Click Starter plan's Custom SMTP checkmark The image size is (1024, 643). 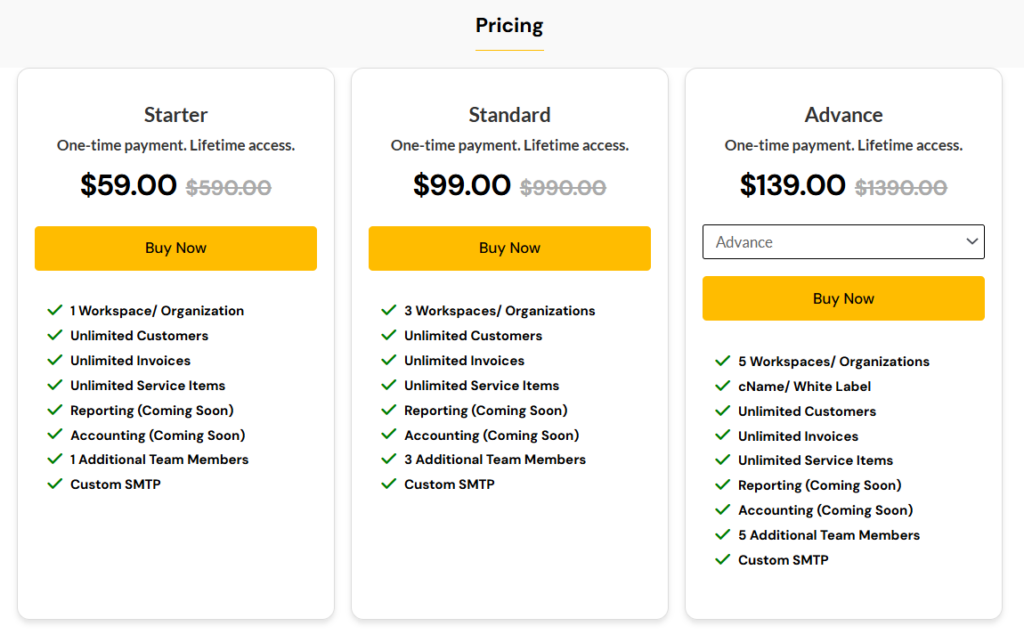[55, 484]
